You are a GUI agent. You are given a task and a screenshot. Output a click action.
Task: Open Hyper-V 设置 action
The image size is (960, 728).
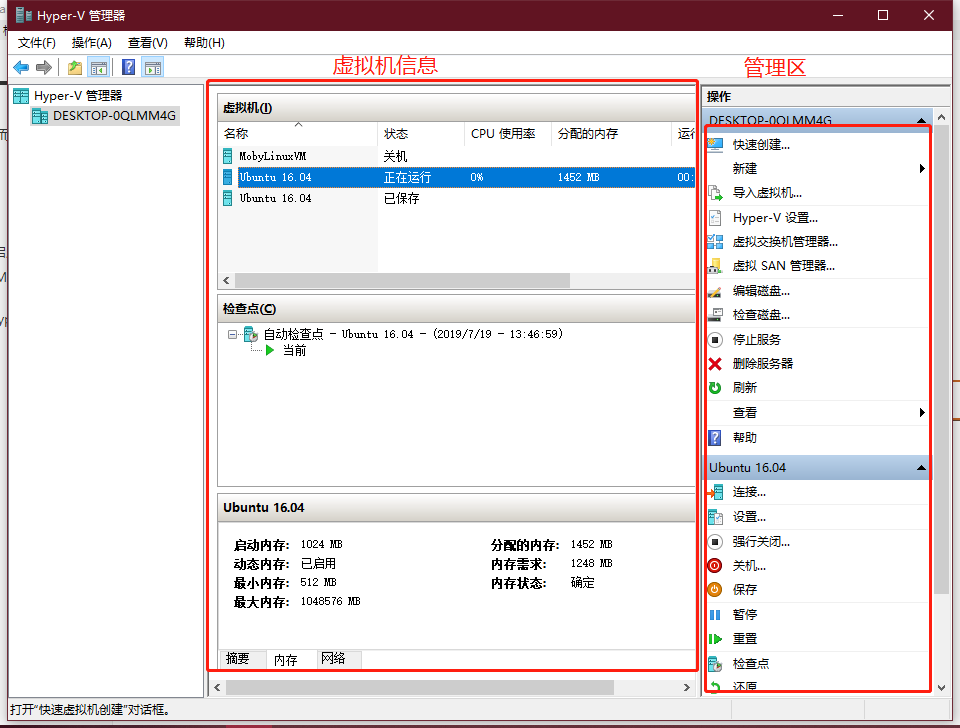(x=774, y=218)
